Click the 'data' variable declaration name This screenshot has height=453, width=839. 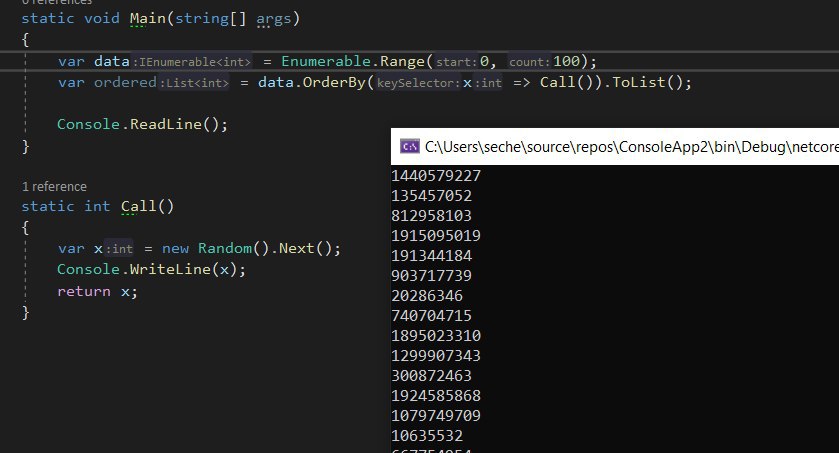click(112, 62)
